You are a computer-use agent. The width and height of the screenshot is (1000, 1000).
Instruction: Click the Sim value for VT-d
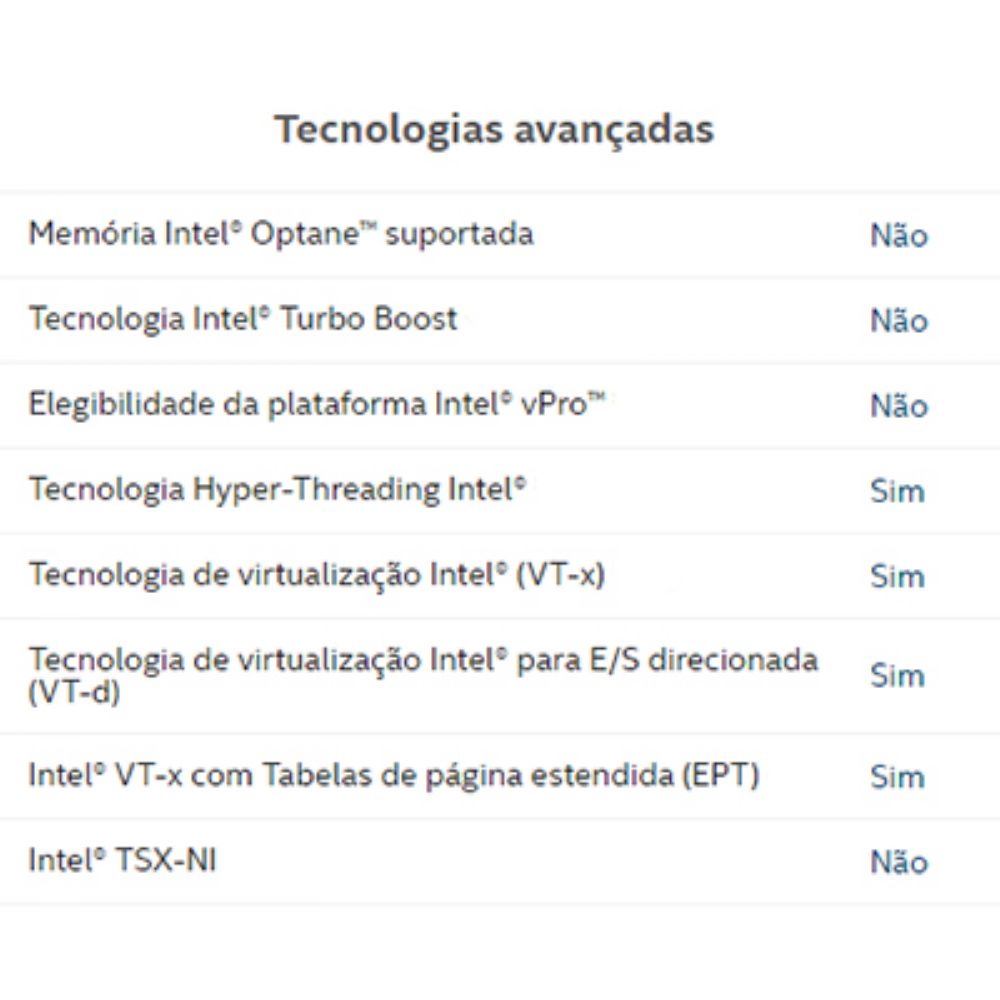(897, 675)
